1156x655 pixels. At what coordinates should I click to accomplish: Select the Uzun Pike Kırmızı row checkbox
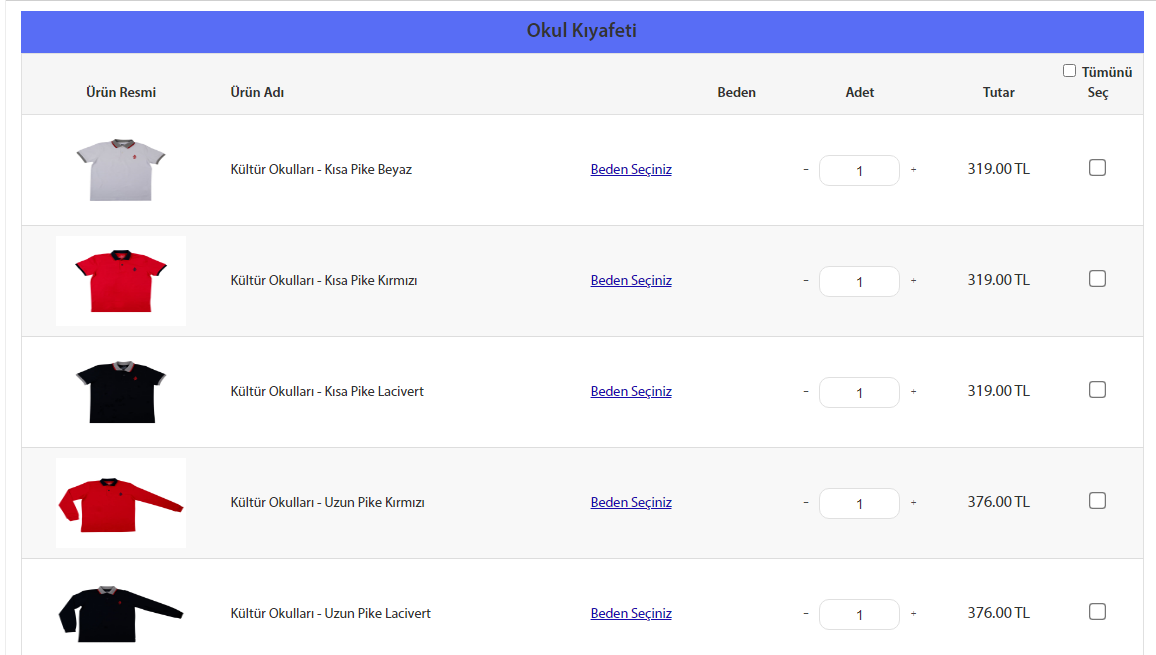tap(1097, 501)
